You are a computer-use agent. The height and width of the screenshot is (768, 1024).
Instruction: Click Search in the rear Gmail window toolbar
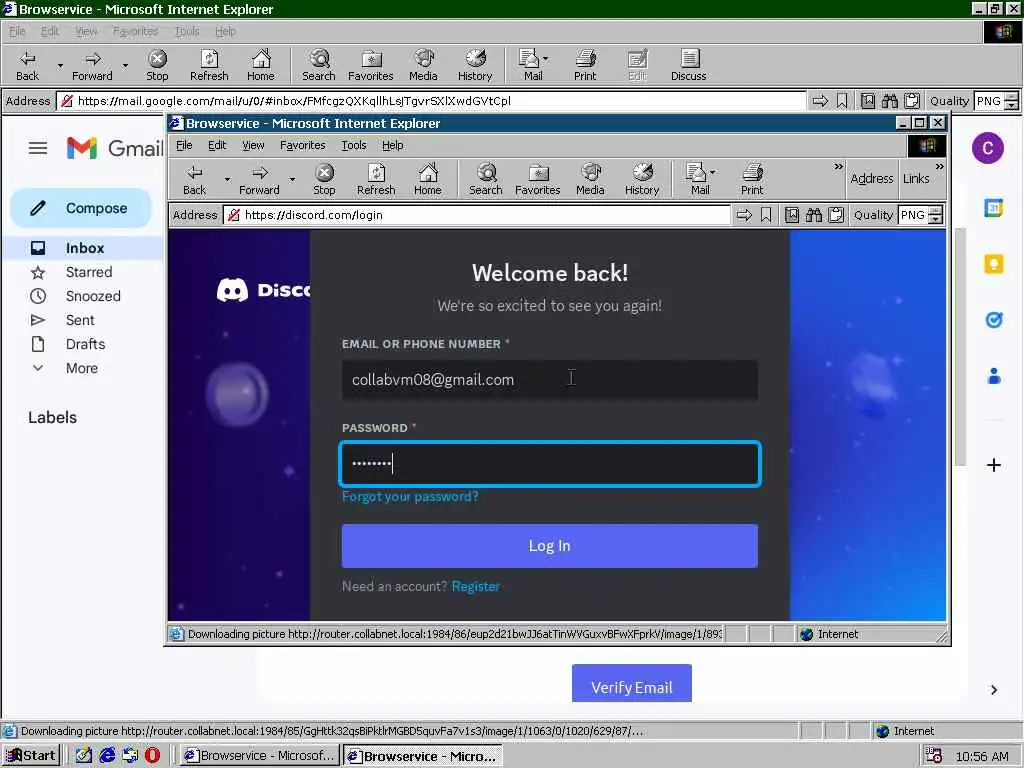point(319,66)
